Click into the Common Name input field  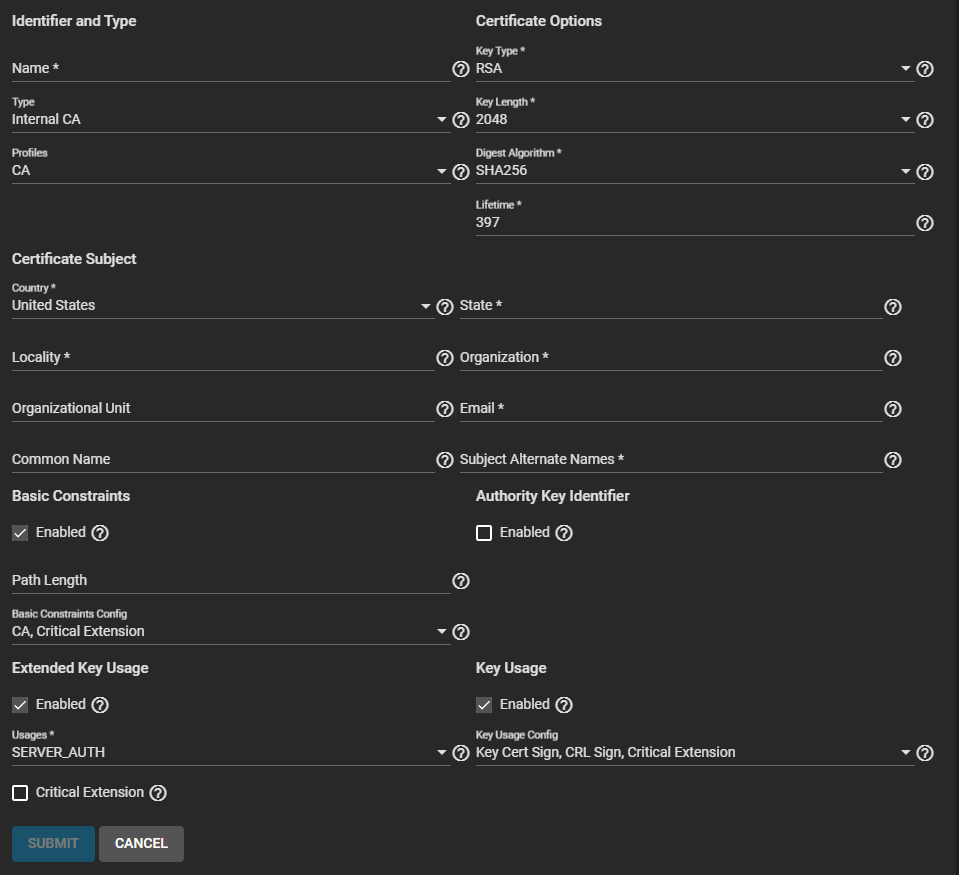pyautogui.click(x=222, y=460)
